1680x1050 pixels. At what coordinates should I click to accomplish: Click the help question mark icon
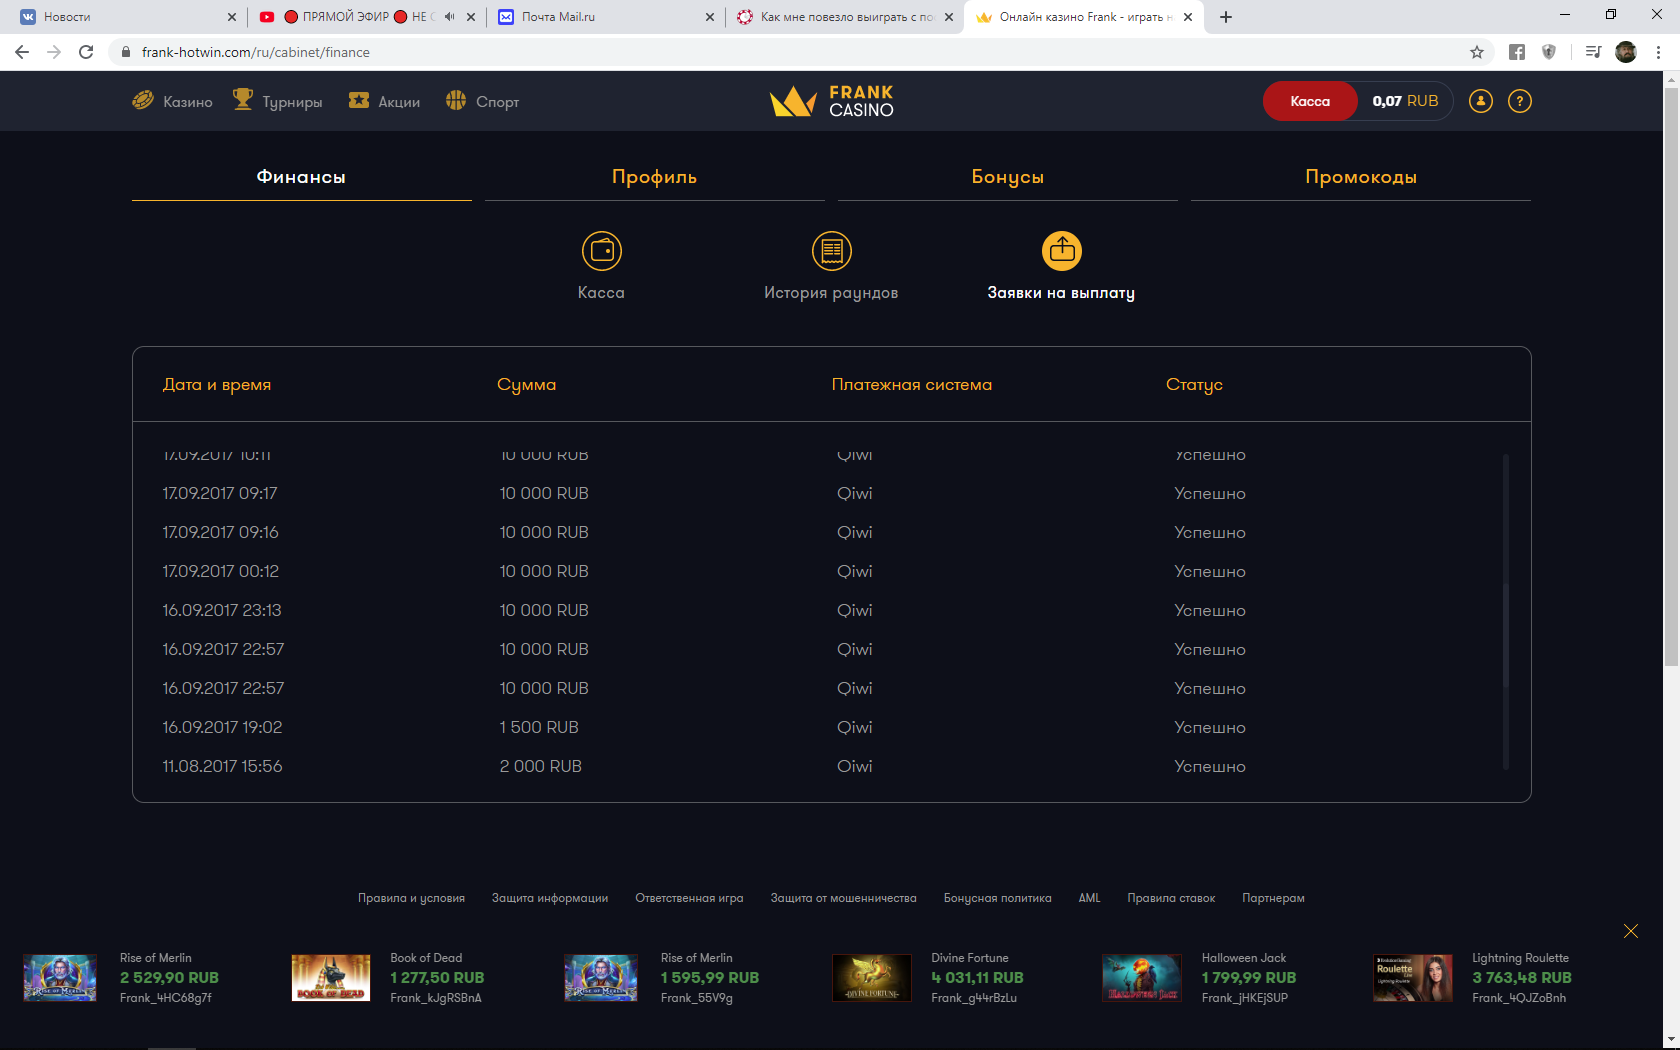coord(1519,101)
